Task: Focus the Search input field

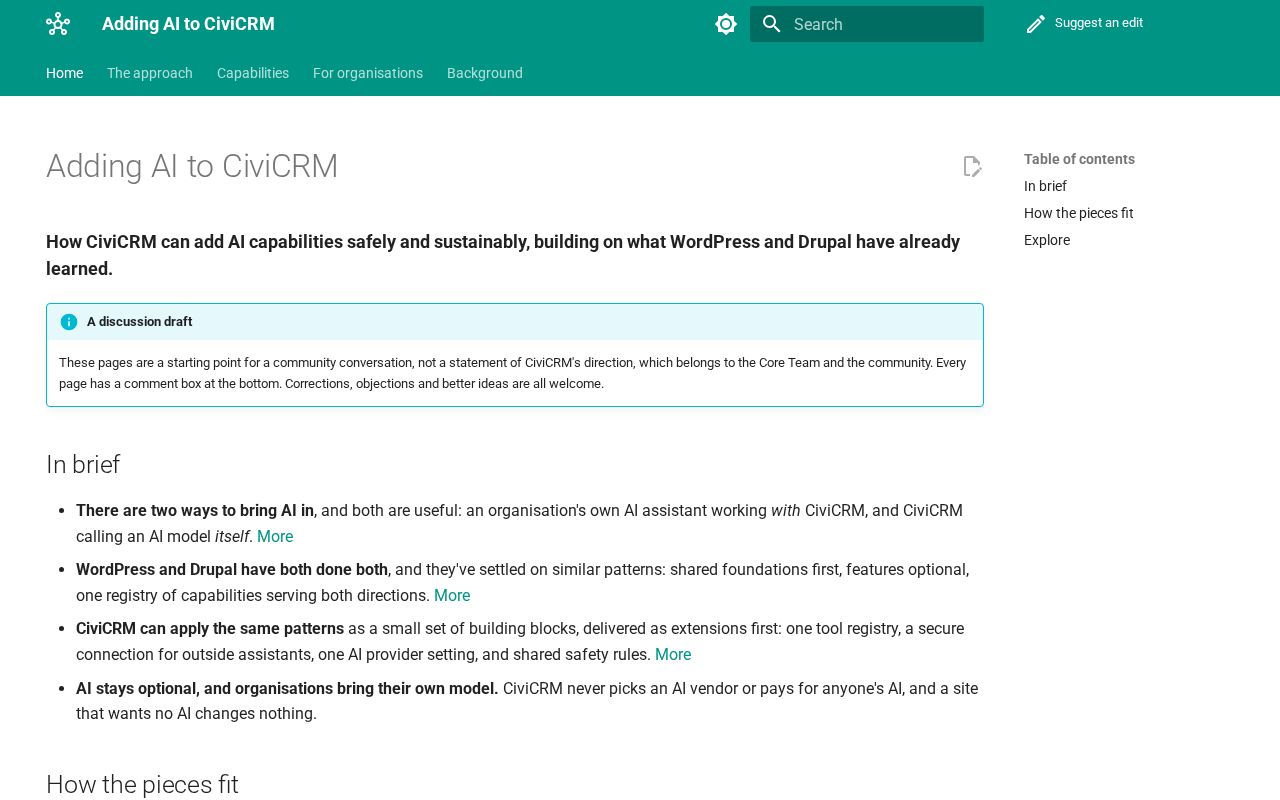Action: pyautogui.click(x=867, y=24)
